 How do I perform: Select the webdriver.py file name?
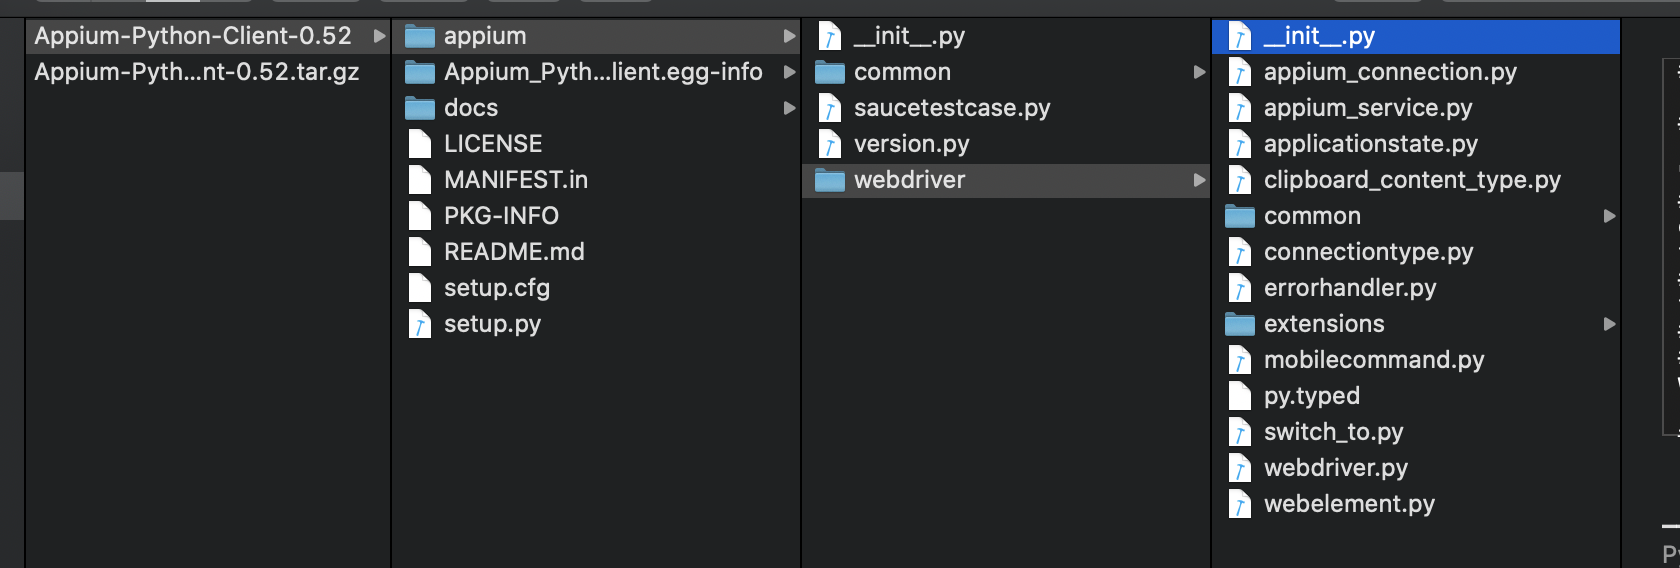pos(1336,468)
